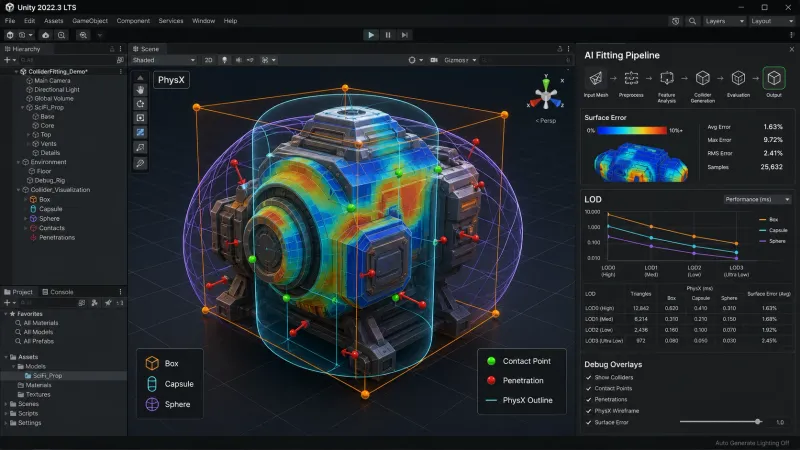Select the SciFi_Prop model in Assets

47,376
